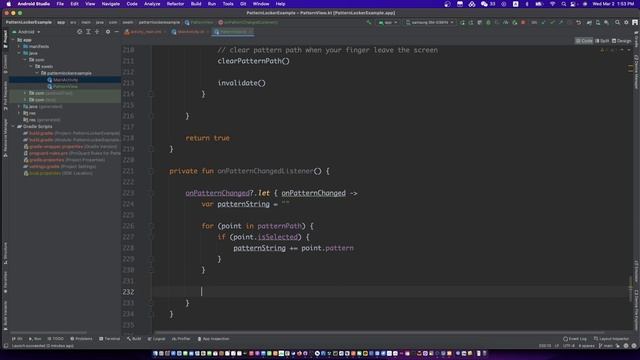
Task: Expand the manifests folder
Action: pos(19,47)
